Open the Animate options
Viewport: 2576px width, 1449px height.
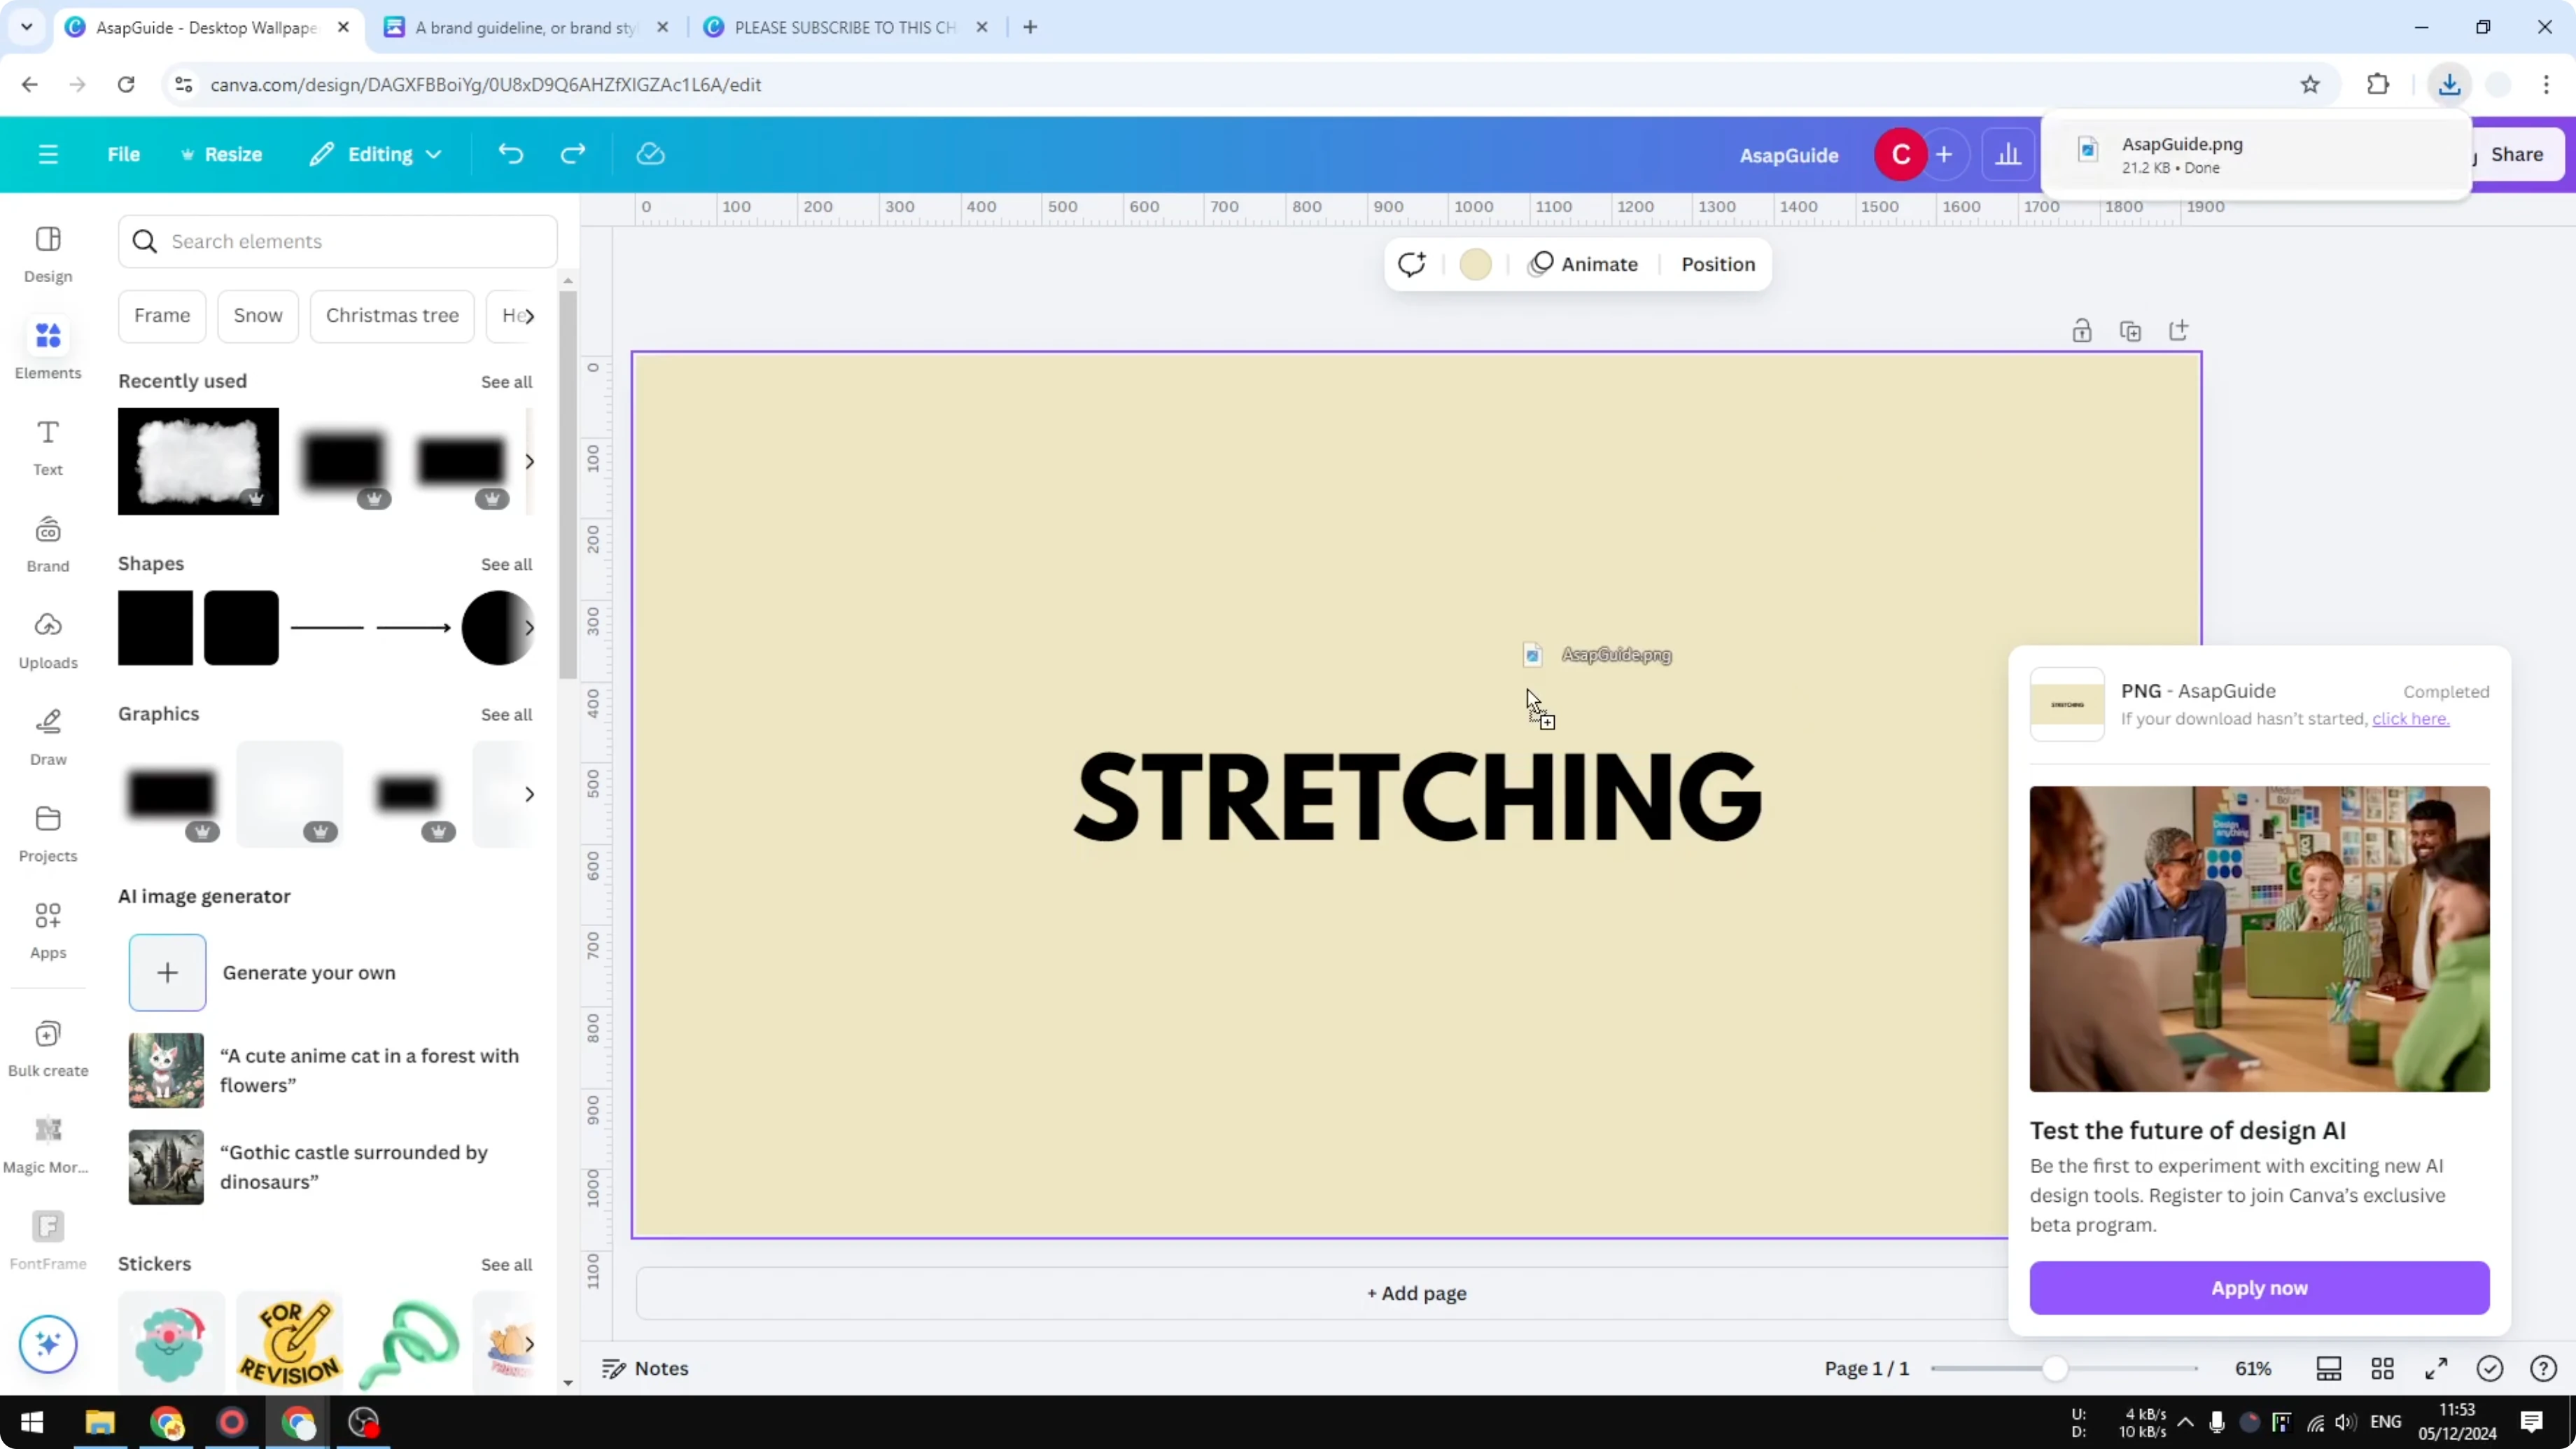1584,264
